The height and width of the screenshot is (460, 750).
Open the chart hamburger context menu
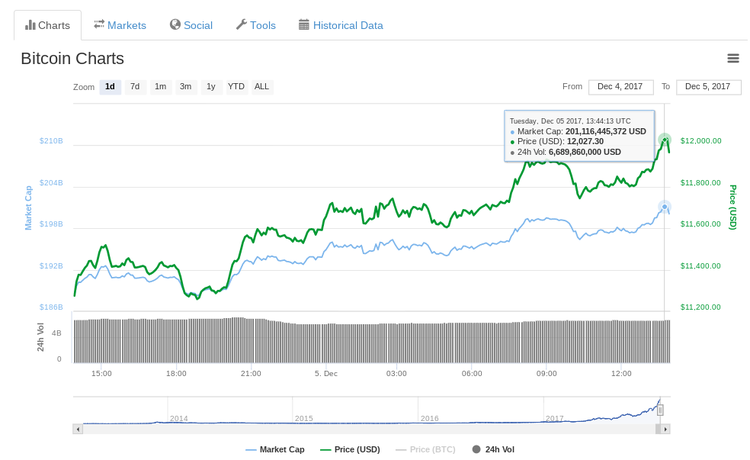click(733, 58)
